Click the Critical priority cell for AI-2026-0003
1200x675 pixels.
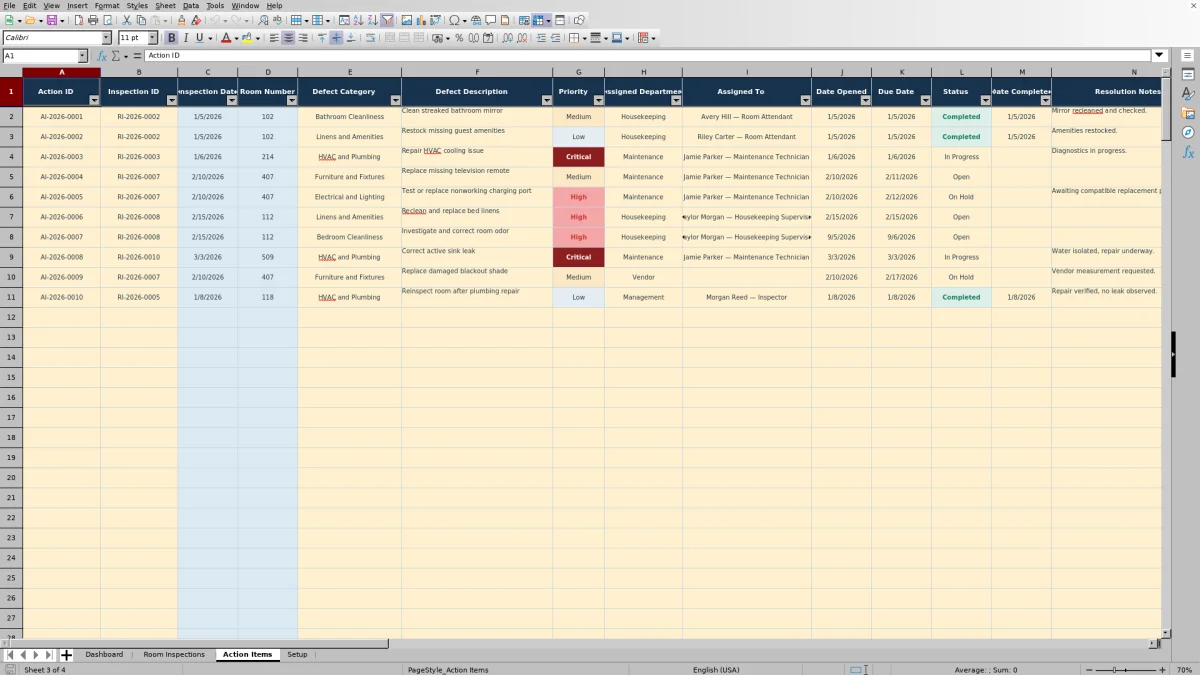[578, 157]
